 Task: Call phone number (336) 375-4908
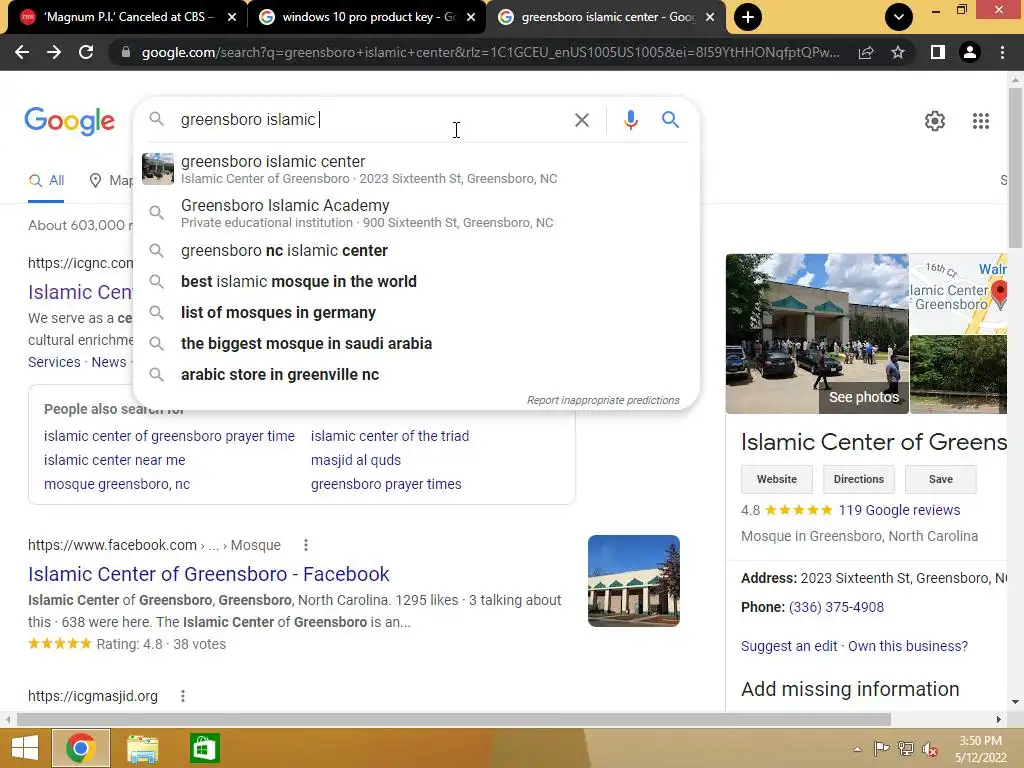coord(836,607)
